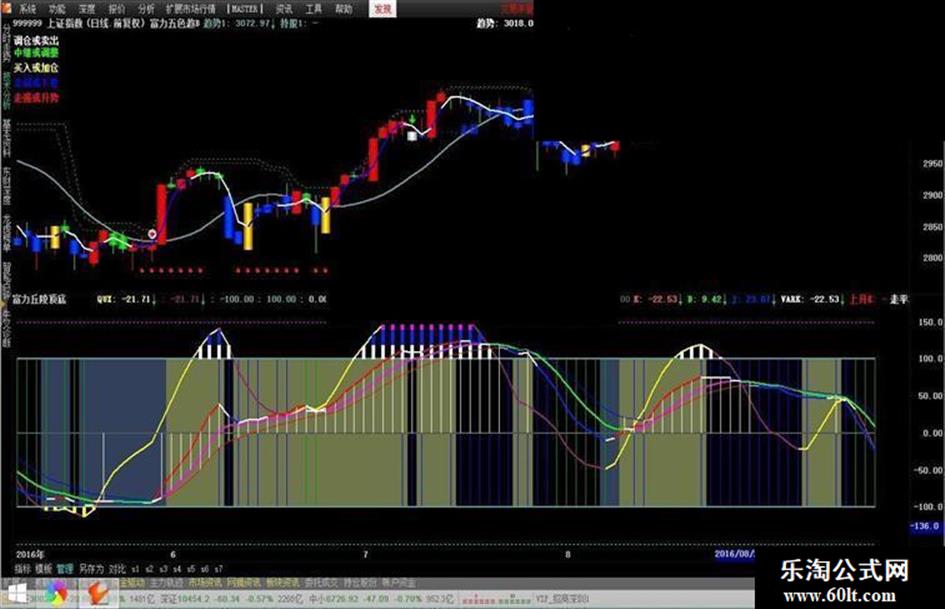Click the 富力五色趋势 main indicator label
The height and width of the screenshot is (609, 945).
coord(175,24)
